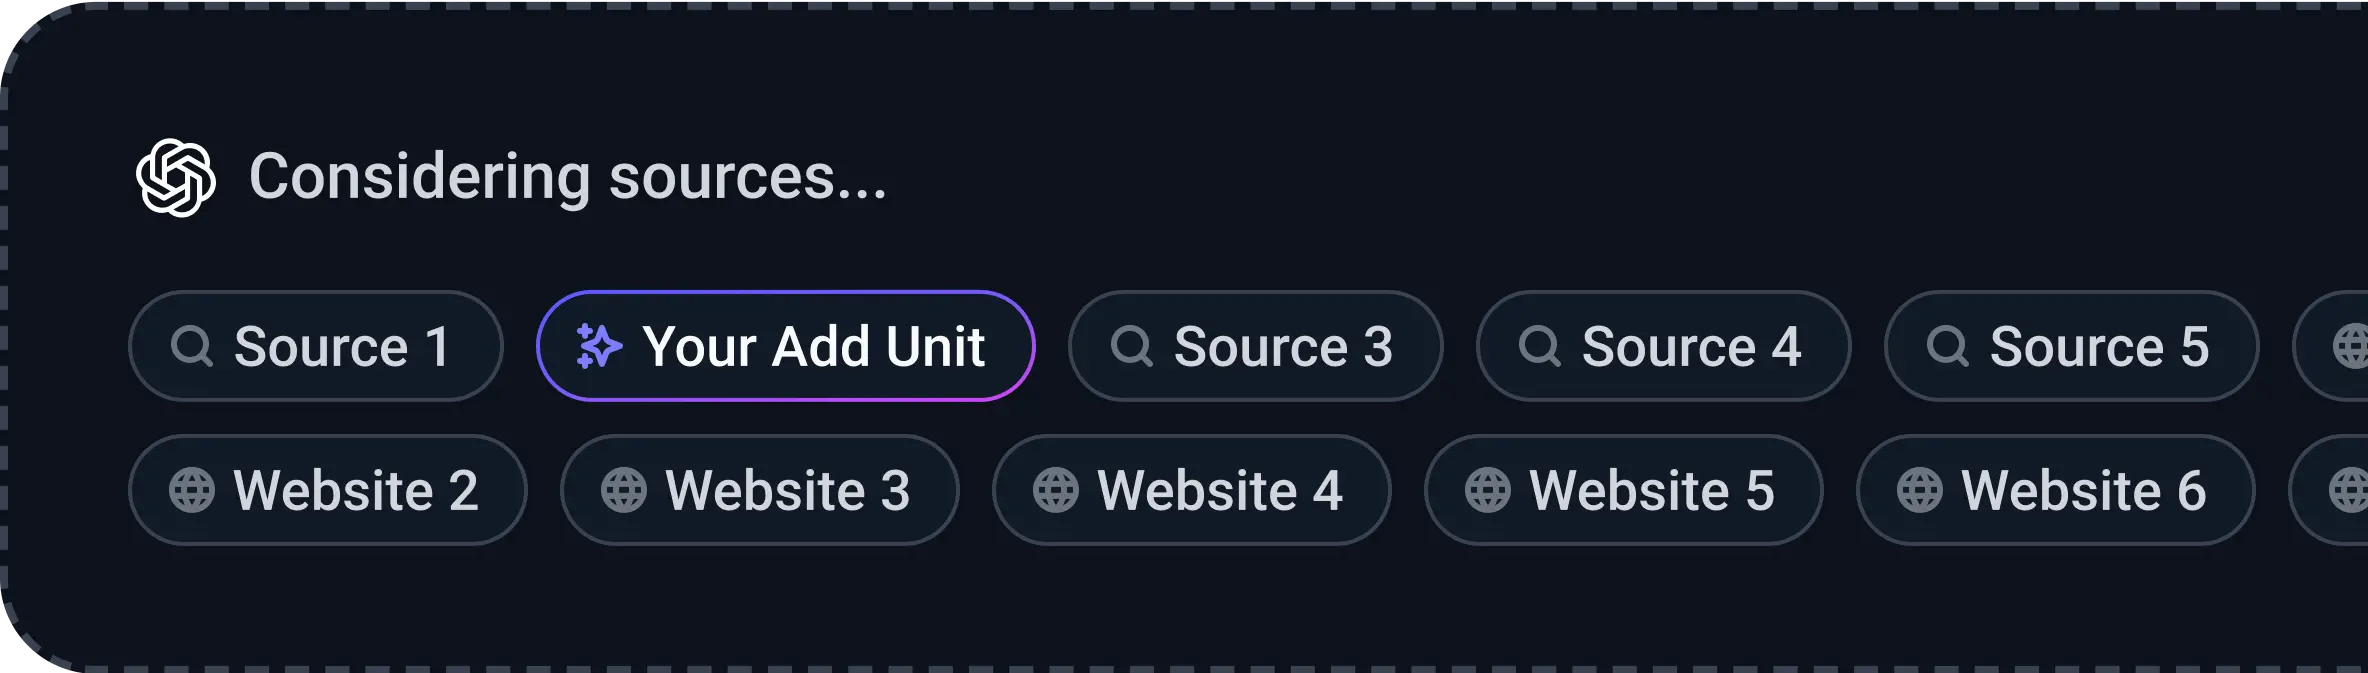Choose the Source 4 pill
The height and width of the screenshot is (673, 2368).
pyautogui.click(x=1664, y=347)
